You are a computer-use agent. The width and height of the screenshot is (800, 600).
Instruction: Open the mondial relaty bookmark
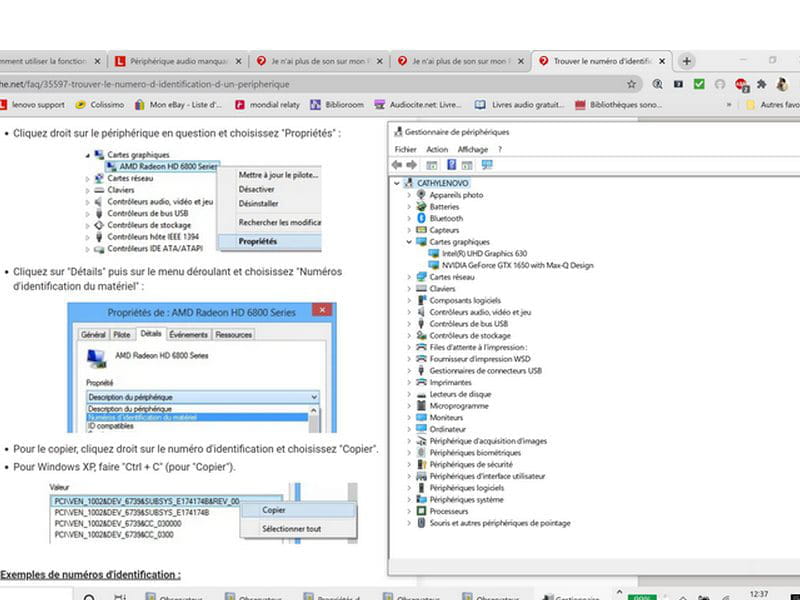point(267,105)
